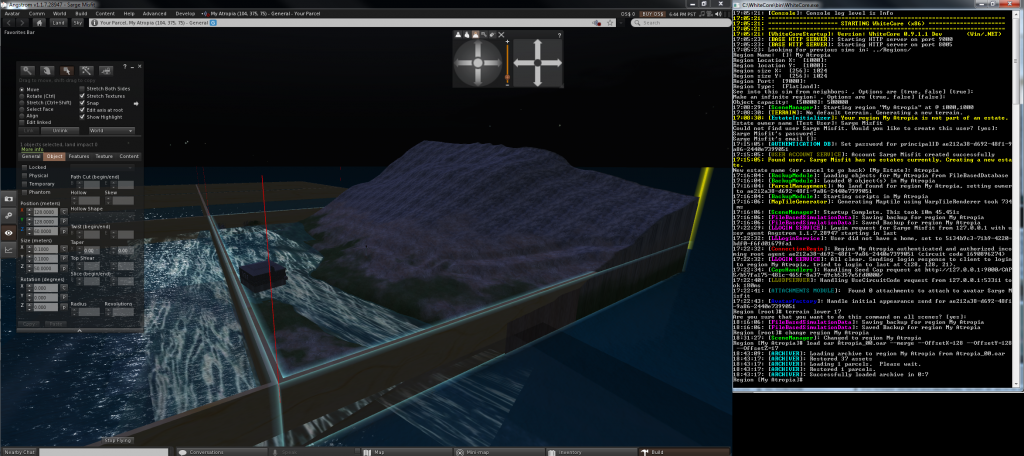
Task: Click the camera zoom-in plus icon
Action: (x=506, y=42)
